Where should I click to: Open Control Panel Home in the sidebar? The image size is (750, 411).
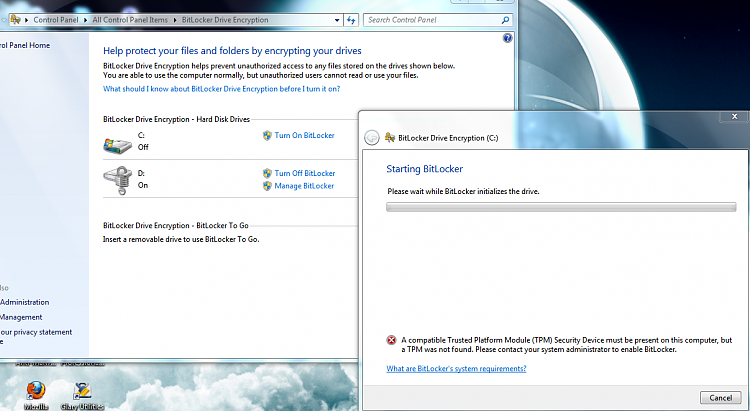click(25, 45)
